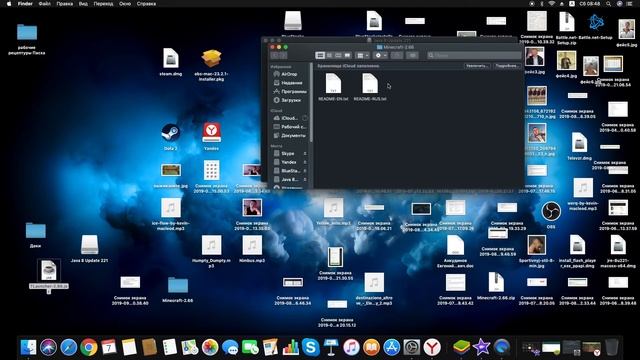The height and width of the screenshot is (360, 640).
Task: Open the Finder menu in menu bar
Action: (25, 4)
